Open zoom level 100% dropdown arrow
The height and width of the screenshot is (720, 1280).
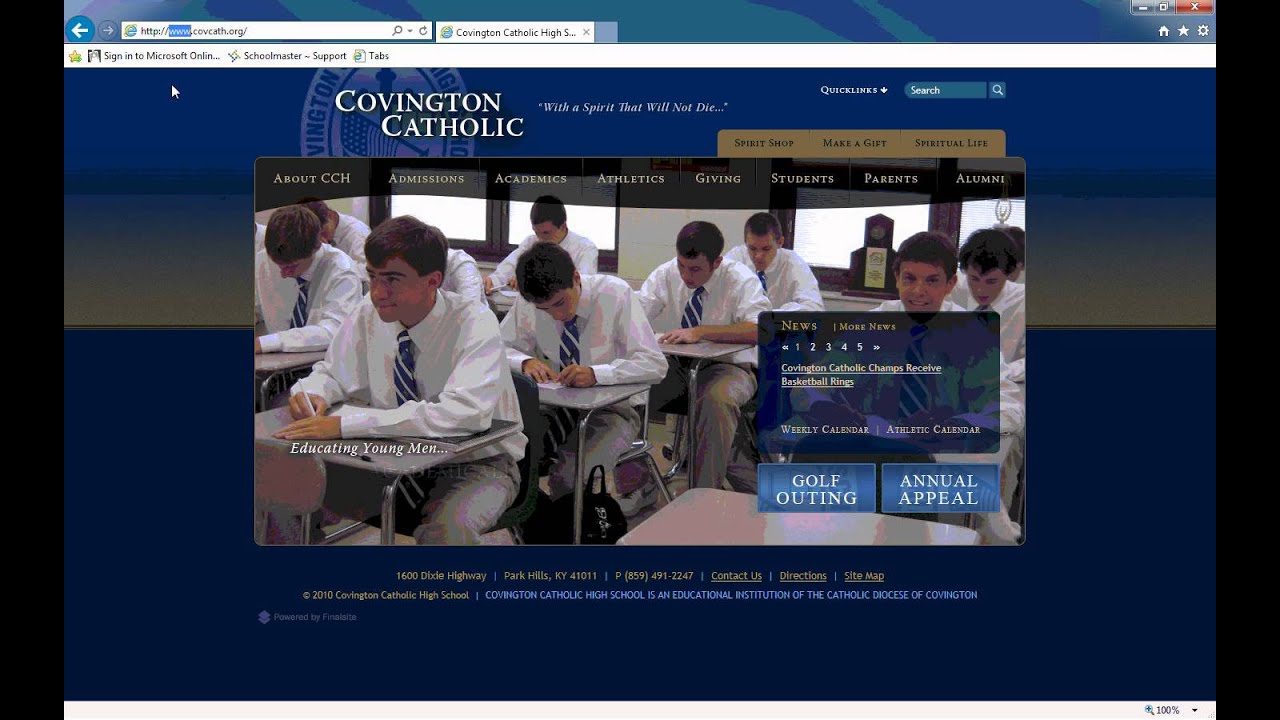click(1194, 710)
